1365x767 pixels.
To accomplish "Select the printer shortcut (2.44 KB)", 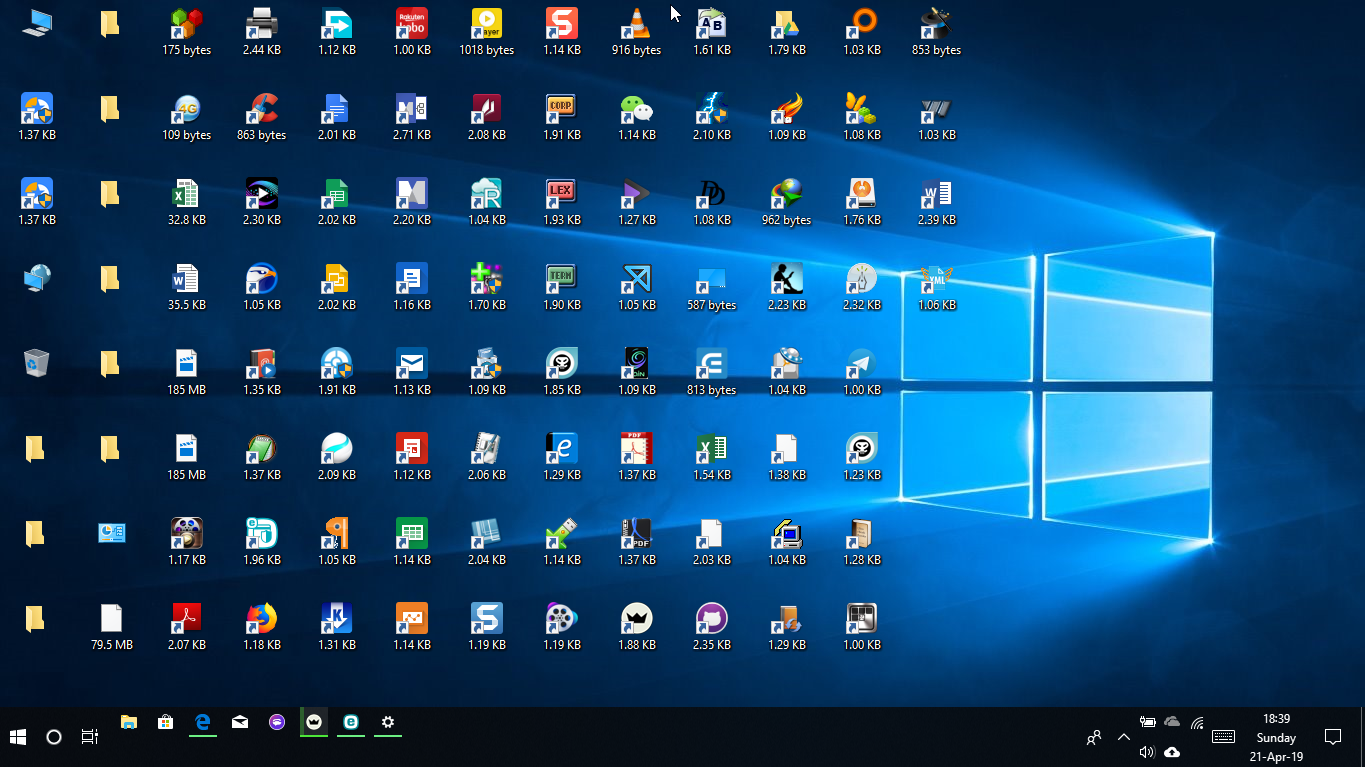I will [x=261, y=23].
